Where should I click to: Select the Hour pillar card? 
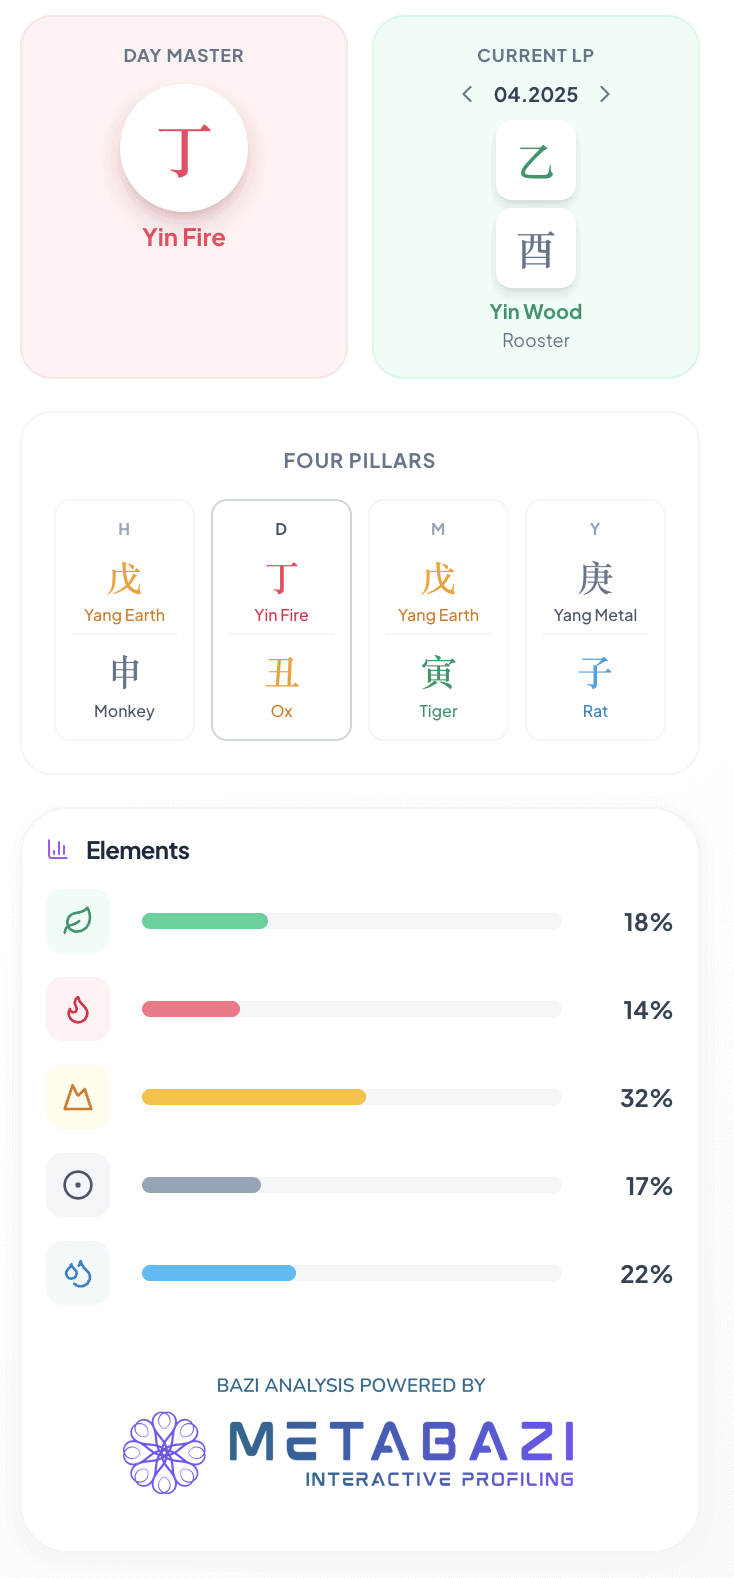pos(124,620)
